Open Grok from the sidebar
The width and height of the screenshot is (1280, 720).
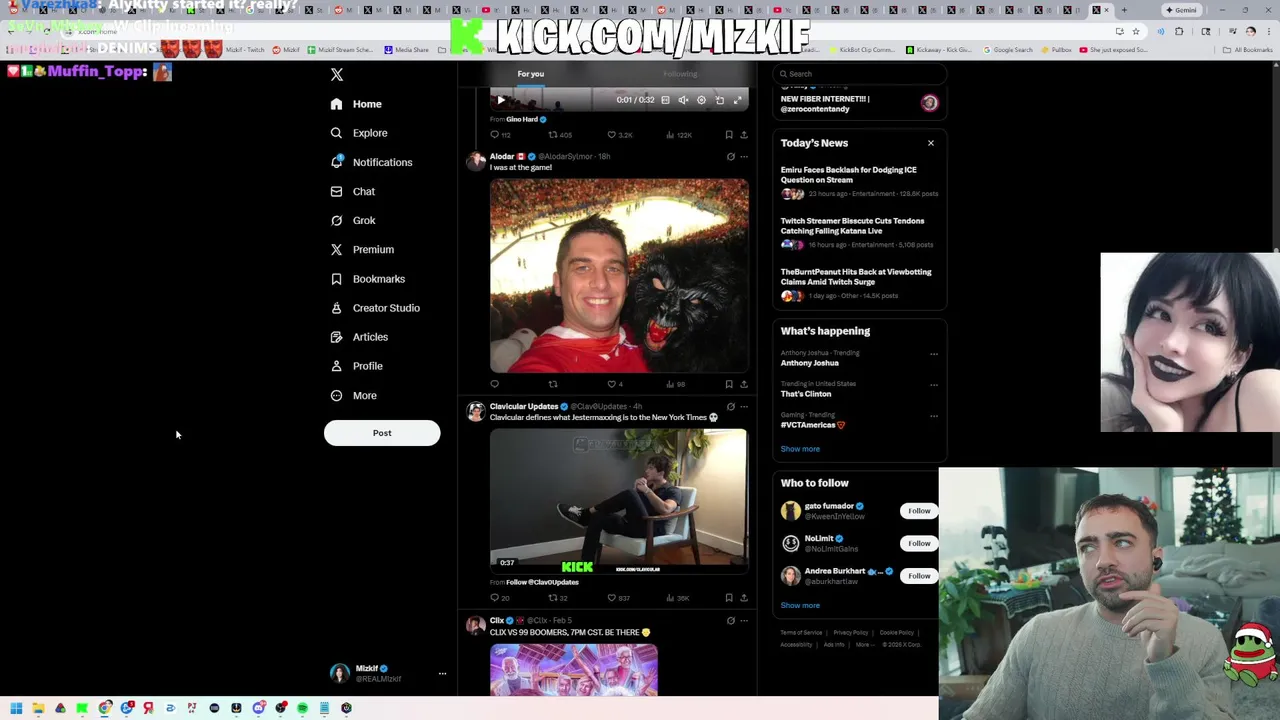click(x=353, y=220)
